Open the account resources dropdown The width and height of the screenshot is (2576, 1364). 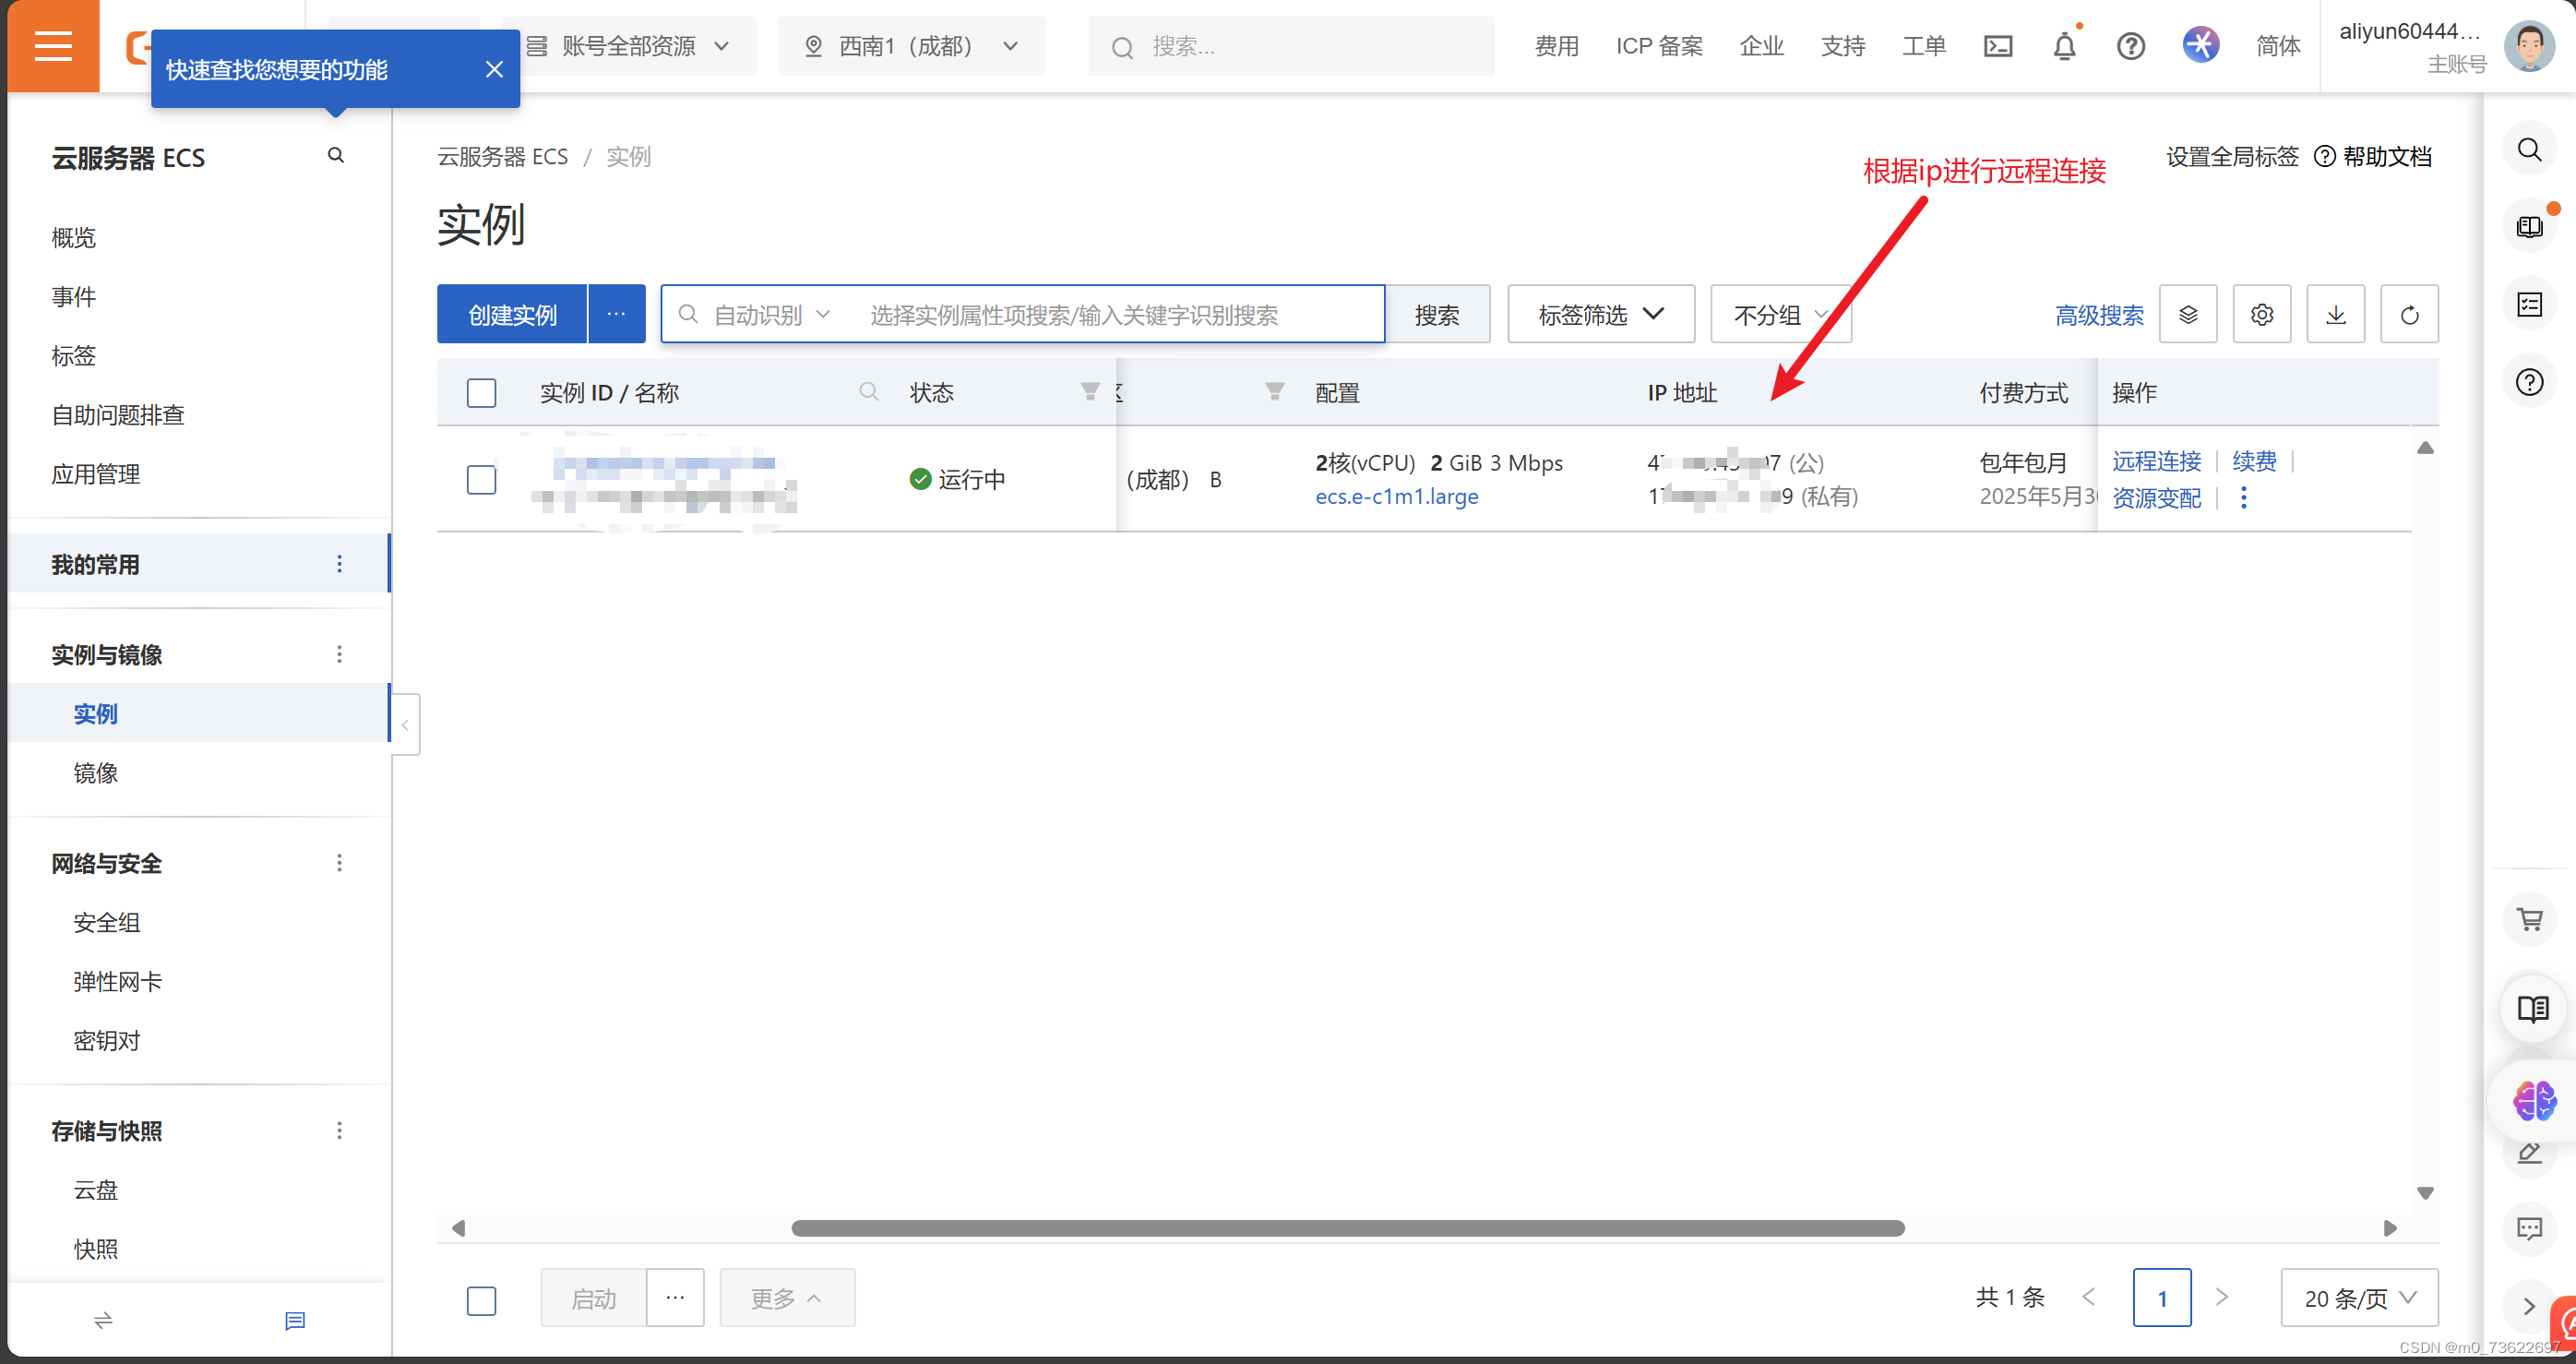coord(629,46)
